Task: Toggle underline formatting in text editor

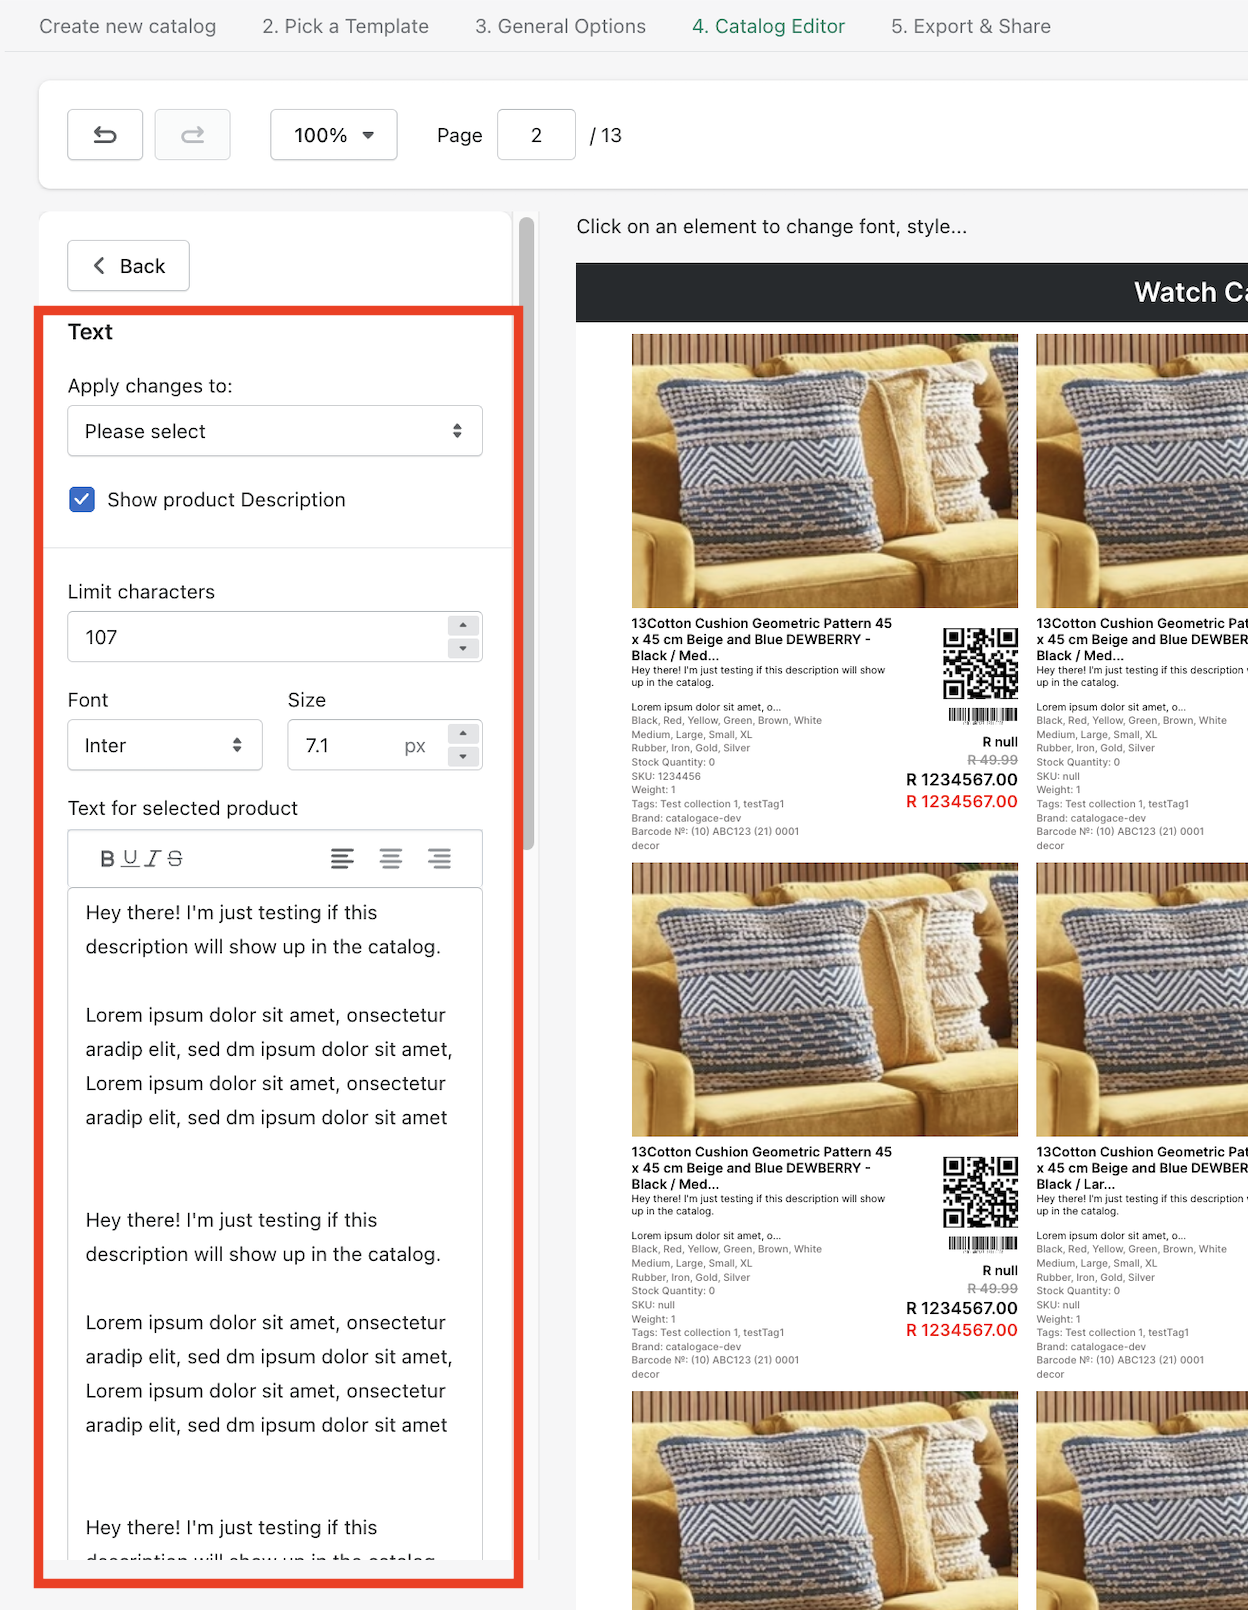Action: click(130, 858)
